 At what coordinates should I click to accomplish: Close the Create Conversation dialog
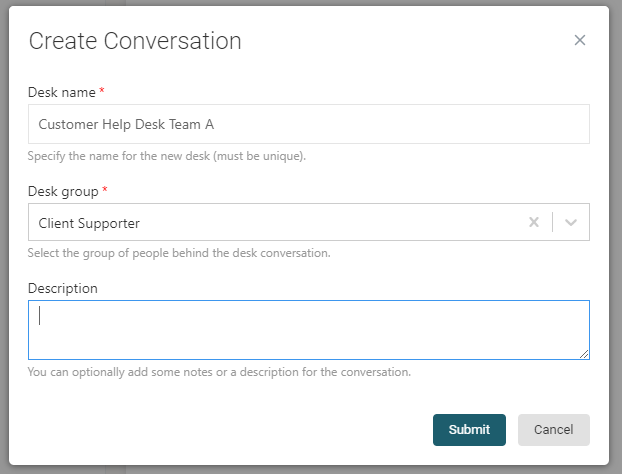[x=580, y=41]
